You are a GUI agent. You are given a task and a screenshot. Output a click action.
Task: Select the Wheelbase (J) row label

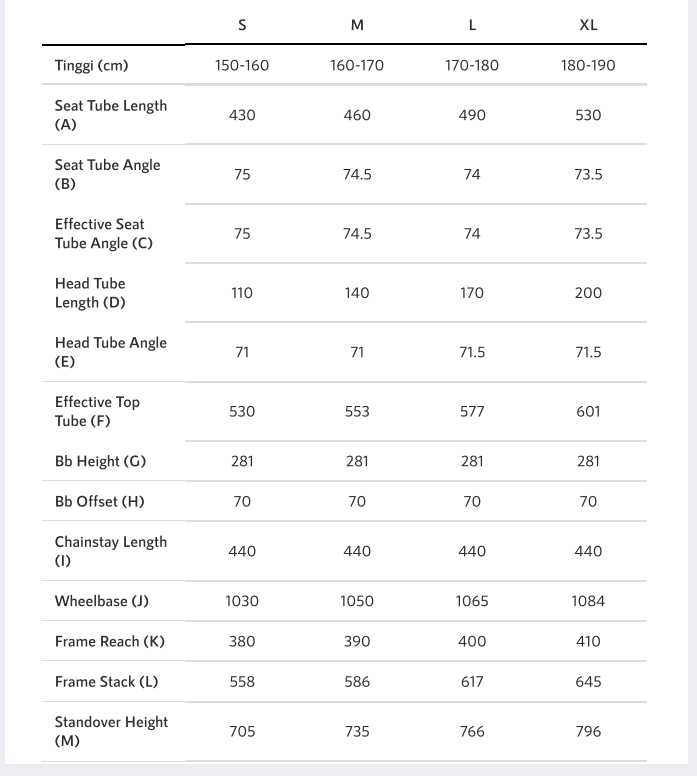102,602
